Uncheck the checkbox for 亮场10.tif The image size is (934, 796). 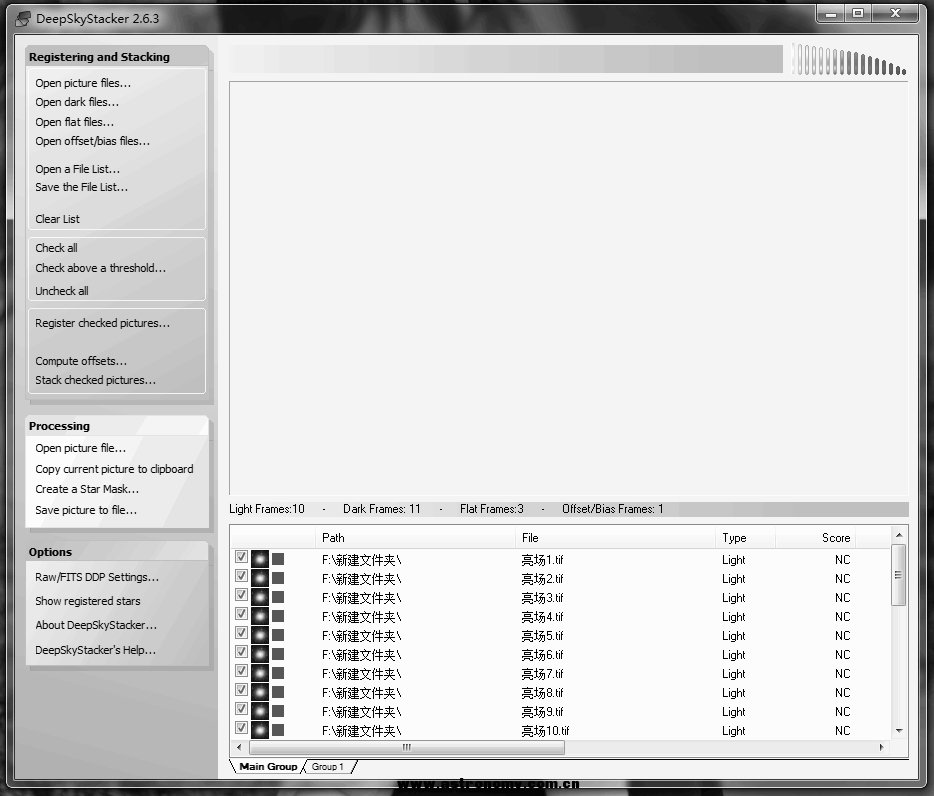pos(241,727)
